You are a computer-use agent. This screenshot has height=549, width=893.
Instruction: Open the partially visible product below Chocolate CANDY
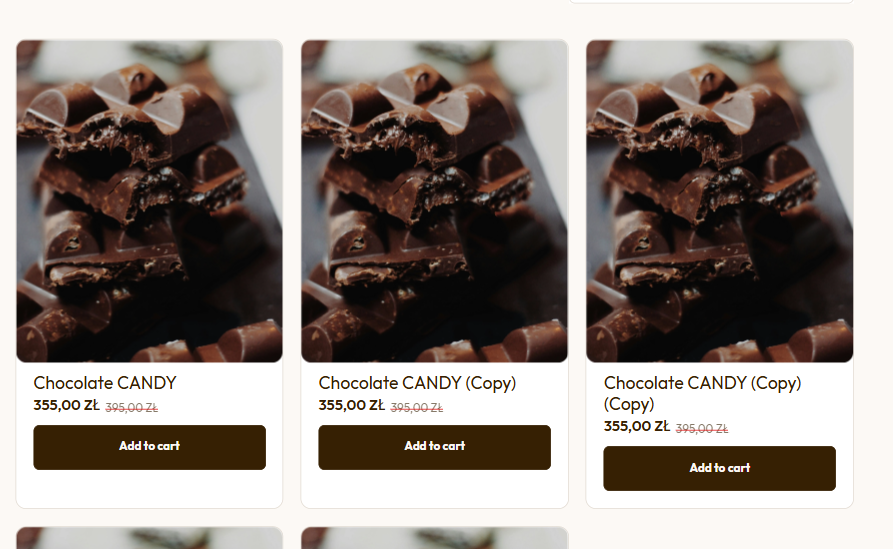click(149, 538)
